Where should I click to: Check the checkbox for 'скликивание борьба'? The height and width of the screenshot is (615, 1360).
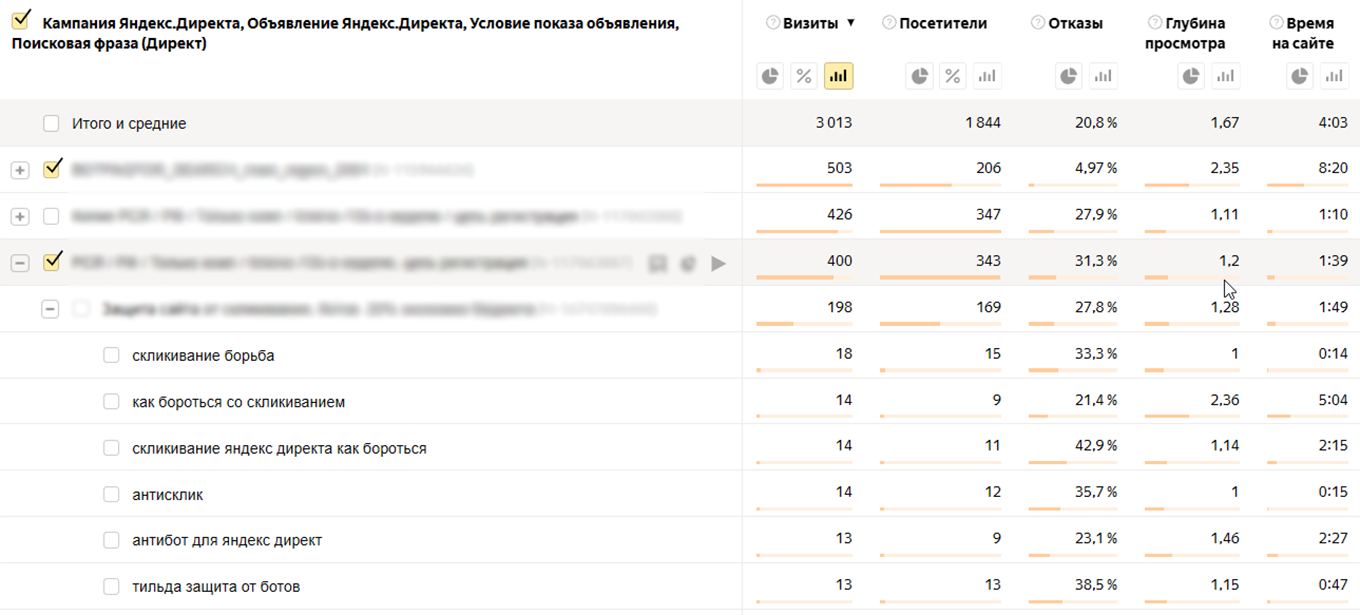[112, 354]
